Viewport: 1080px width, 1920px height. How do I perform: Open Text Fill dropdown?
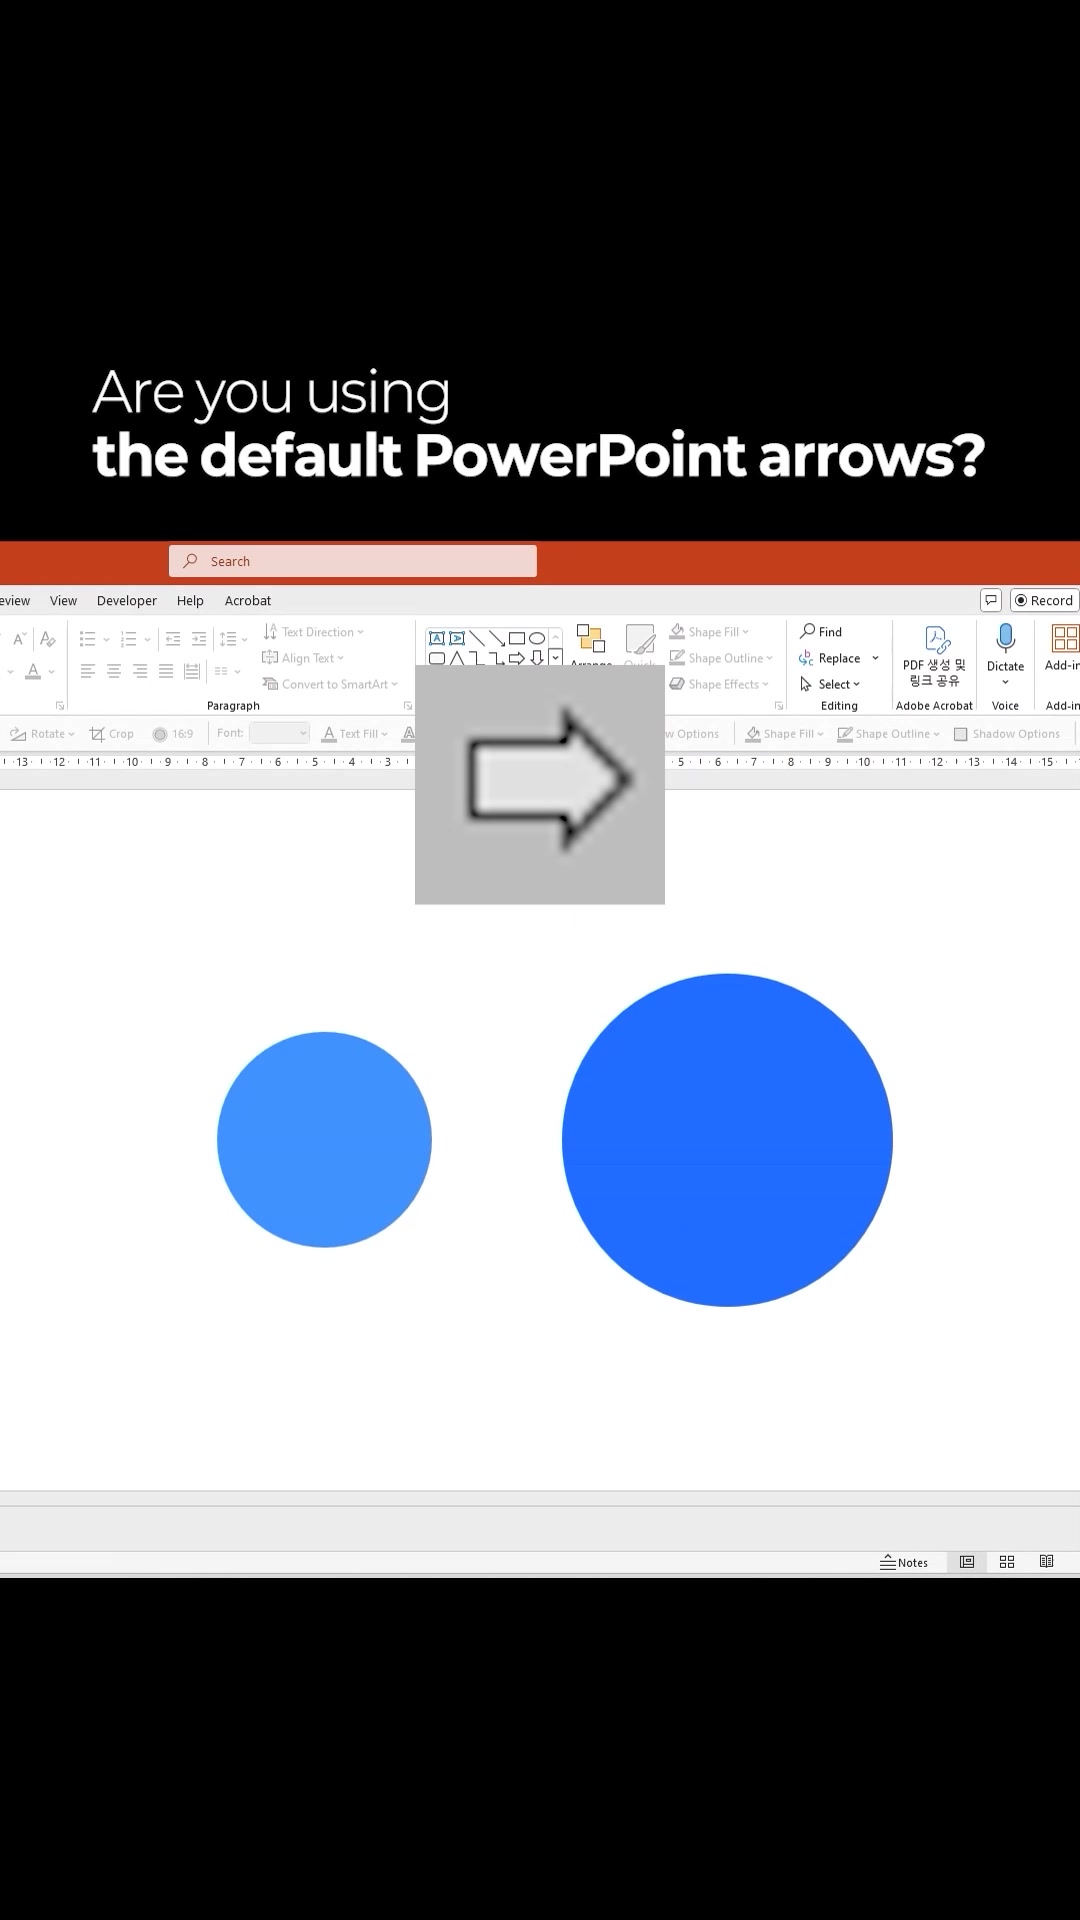tap(355, 734)
